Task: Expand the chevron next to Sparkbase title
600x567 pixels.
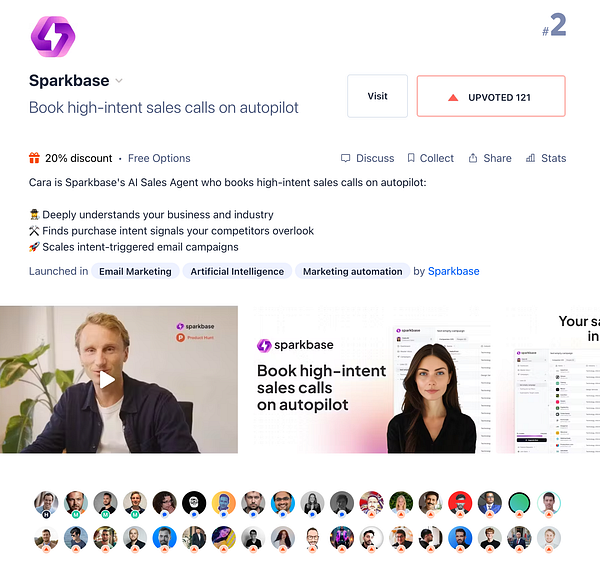Action: pyautogui.click(x=119, y=81)
